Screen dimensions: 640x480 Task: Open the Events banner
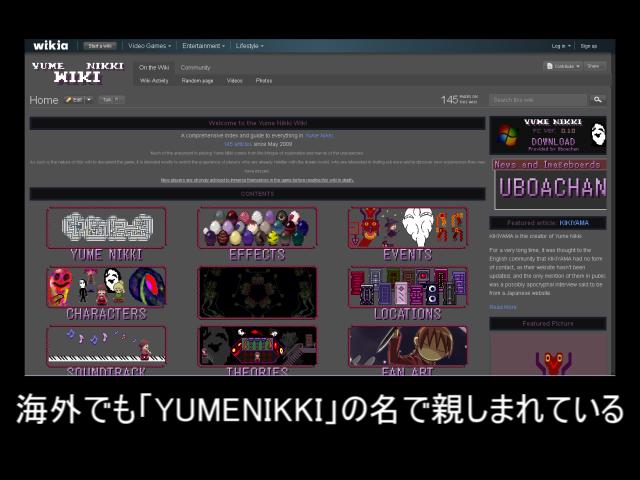407,228
